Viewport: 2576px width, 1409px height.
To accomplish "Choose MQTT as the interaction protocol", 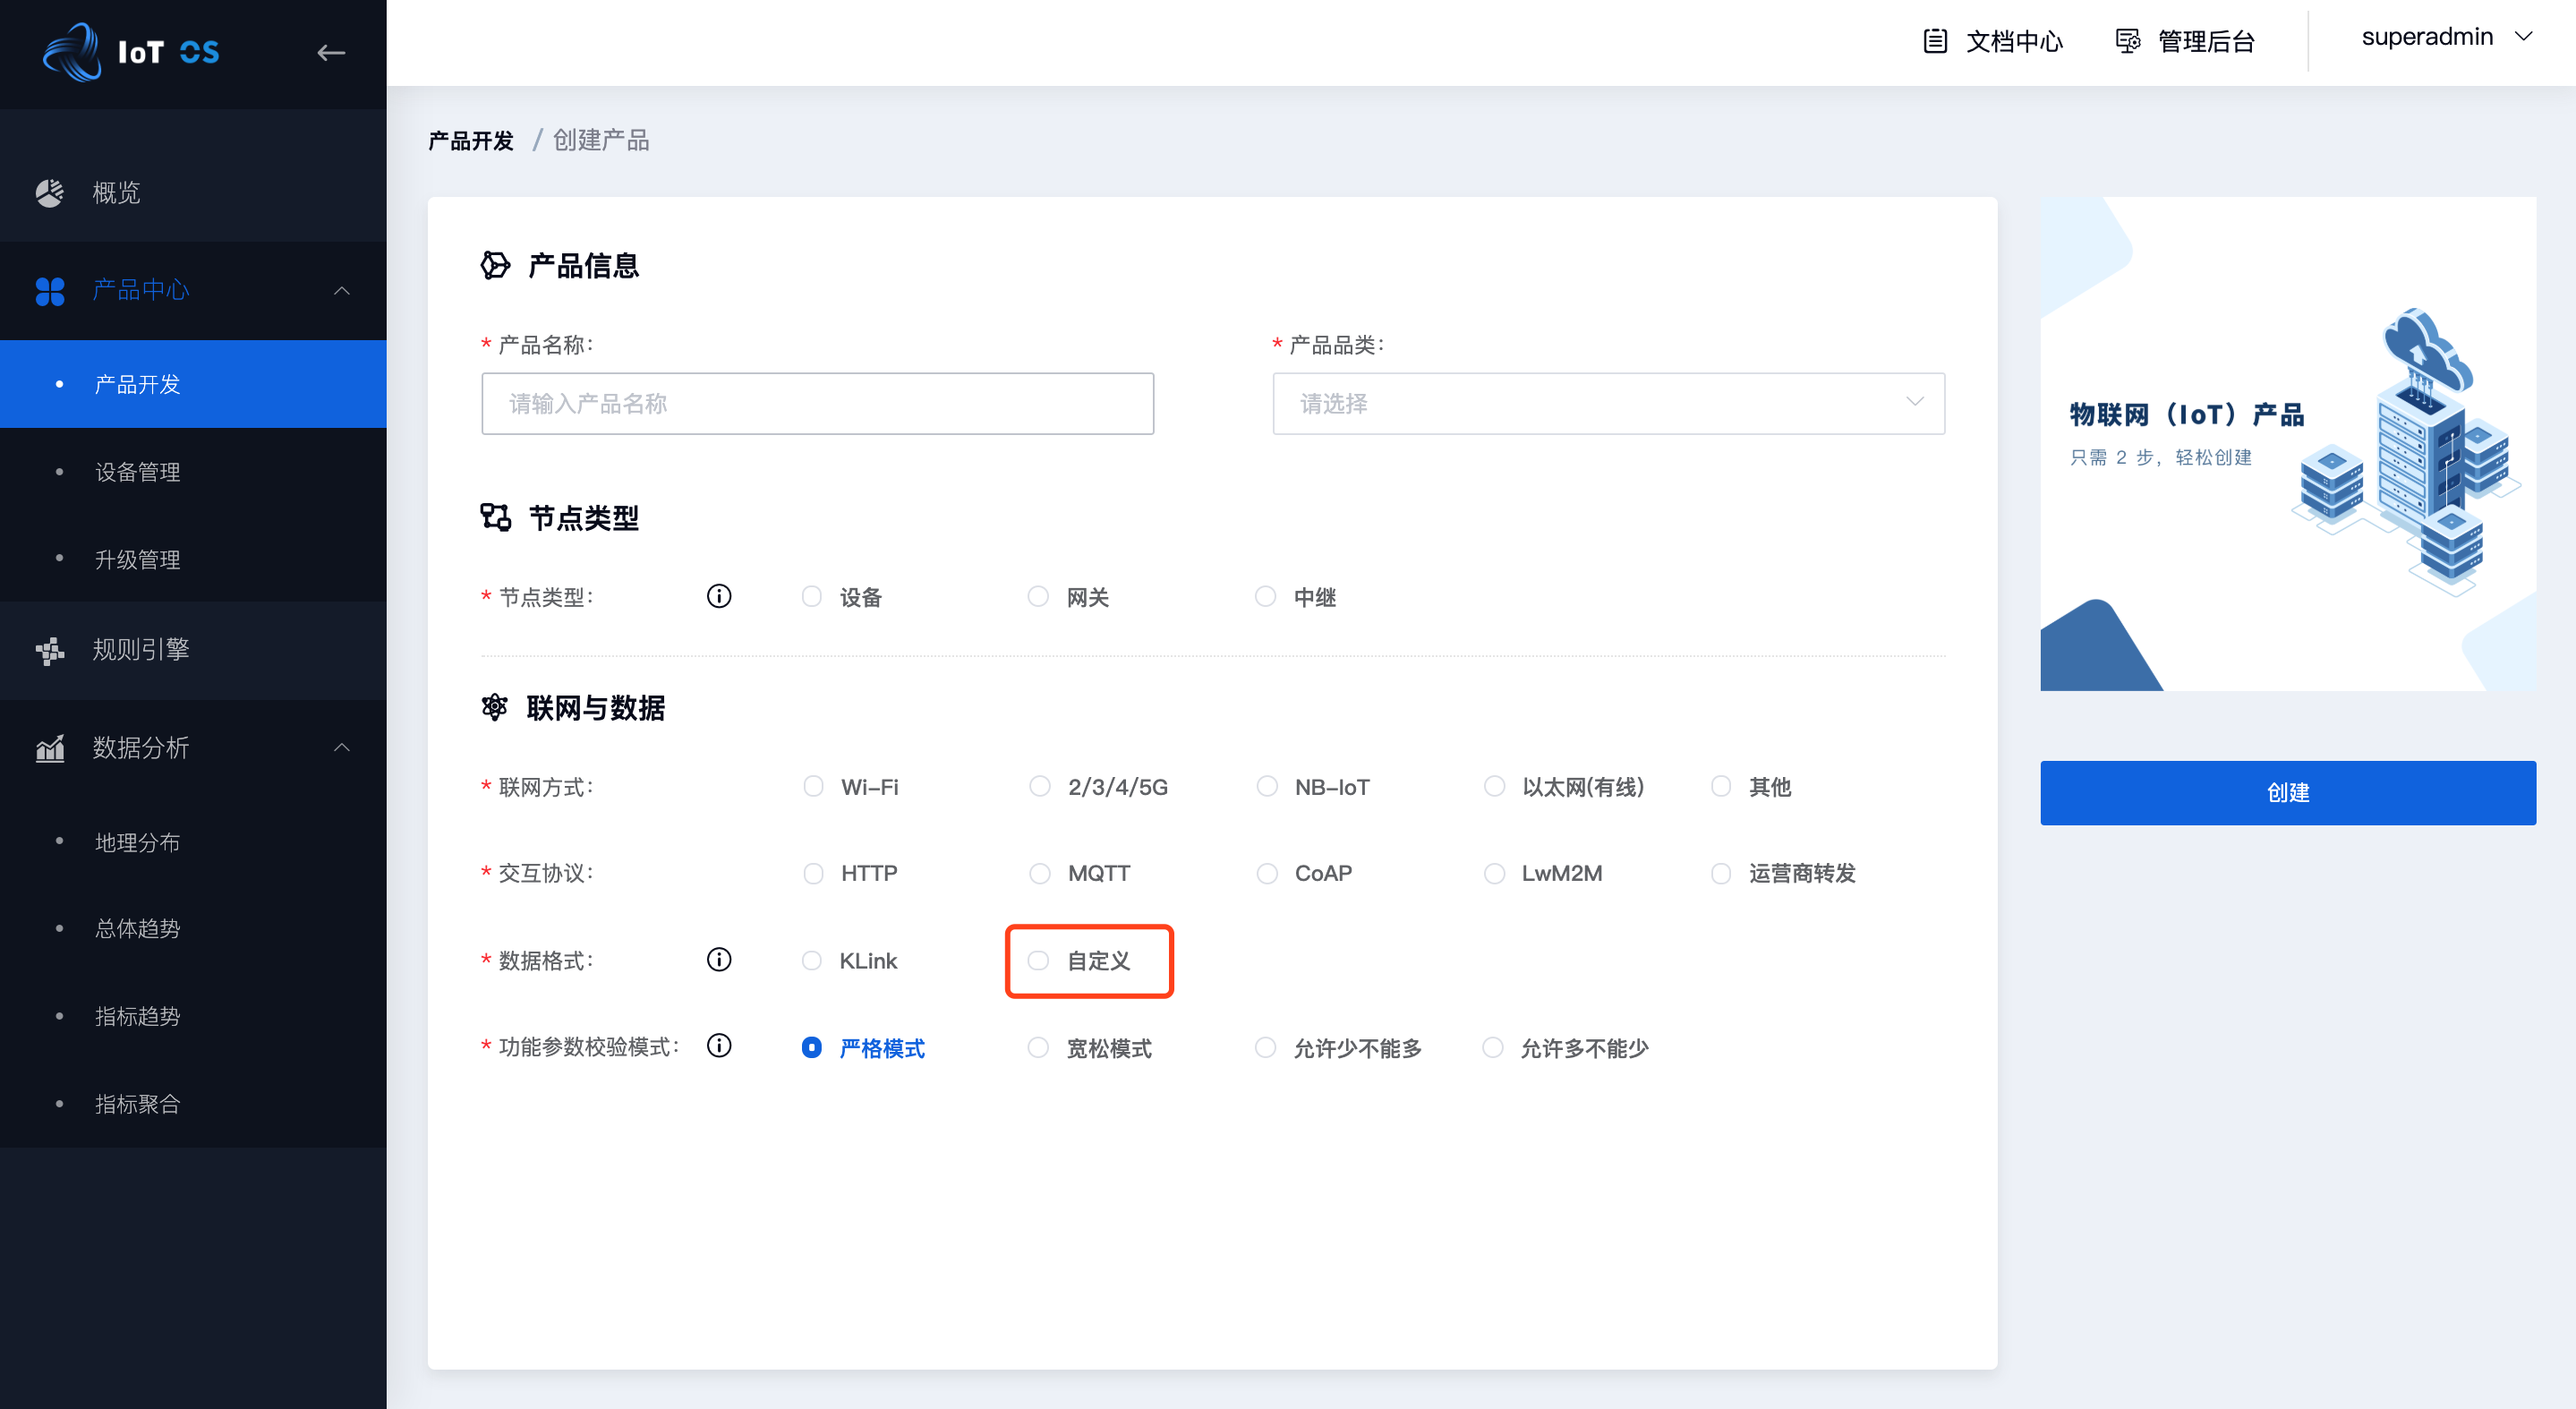I will (x=1038, y=873).
